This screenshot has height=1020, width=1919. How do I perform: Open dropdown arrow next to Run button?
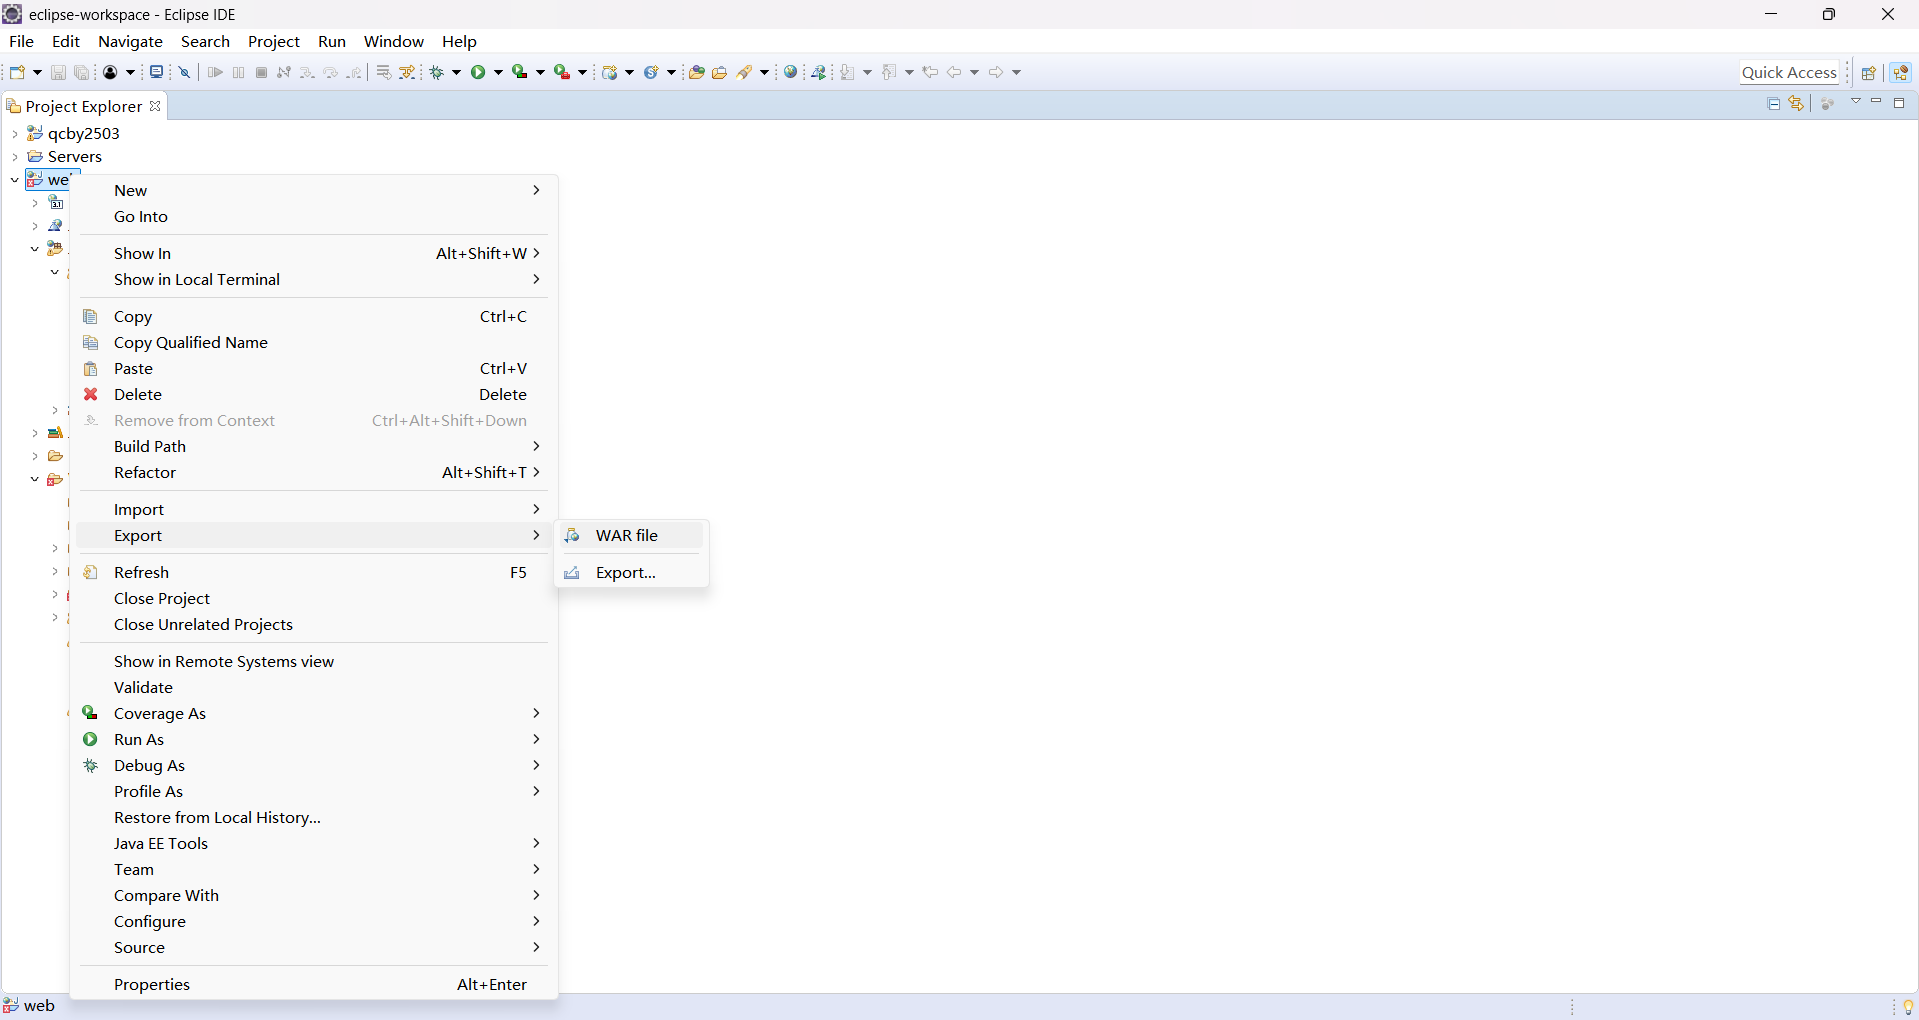[x=498, y=72]
